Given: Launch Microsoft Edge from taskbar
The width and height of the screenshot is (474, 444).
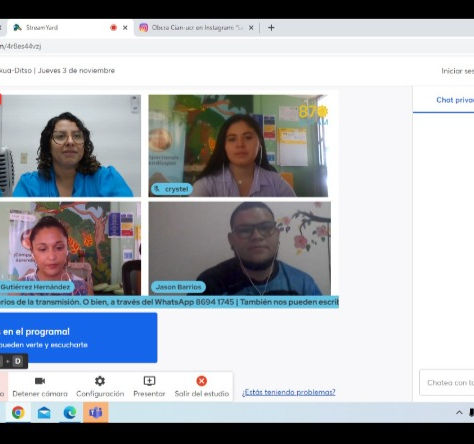Looking at the screenshot, I should (x=70, y=413).
